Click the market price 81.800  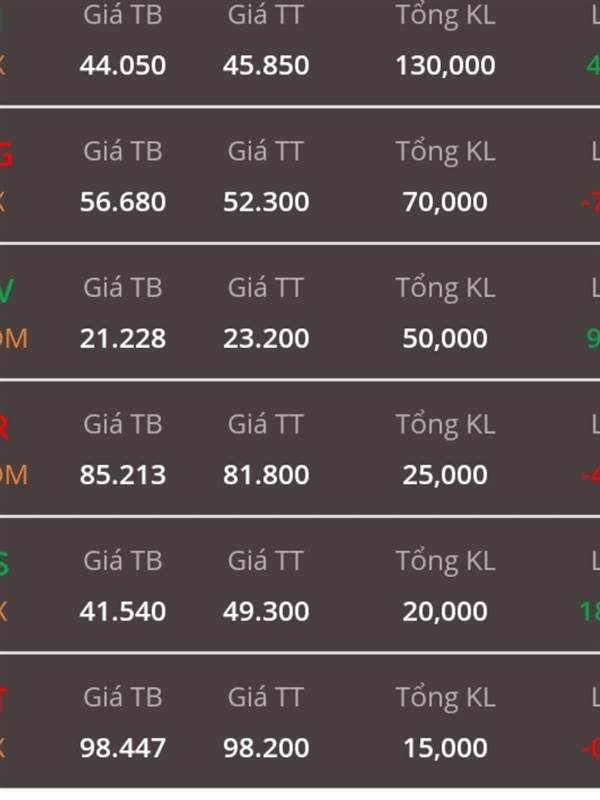tap(266, 475)
